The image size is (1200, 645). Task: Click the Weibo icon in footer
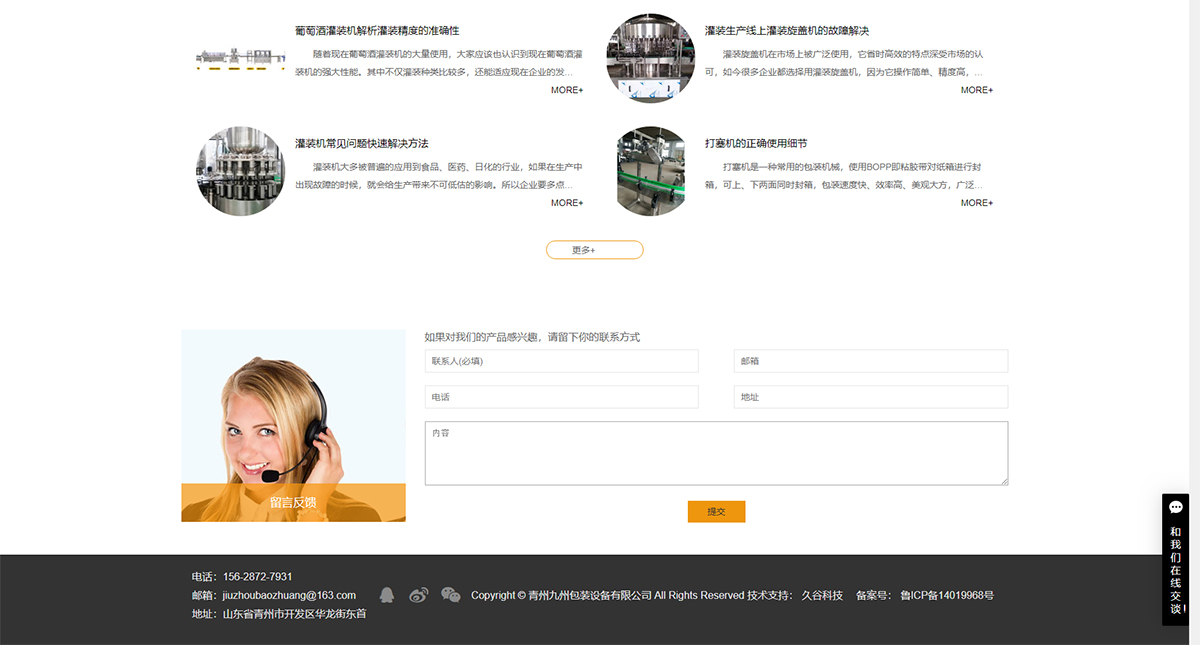coord(419,595)
